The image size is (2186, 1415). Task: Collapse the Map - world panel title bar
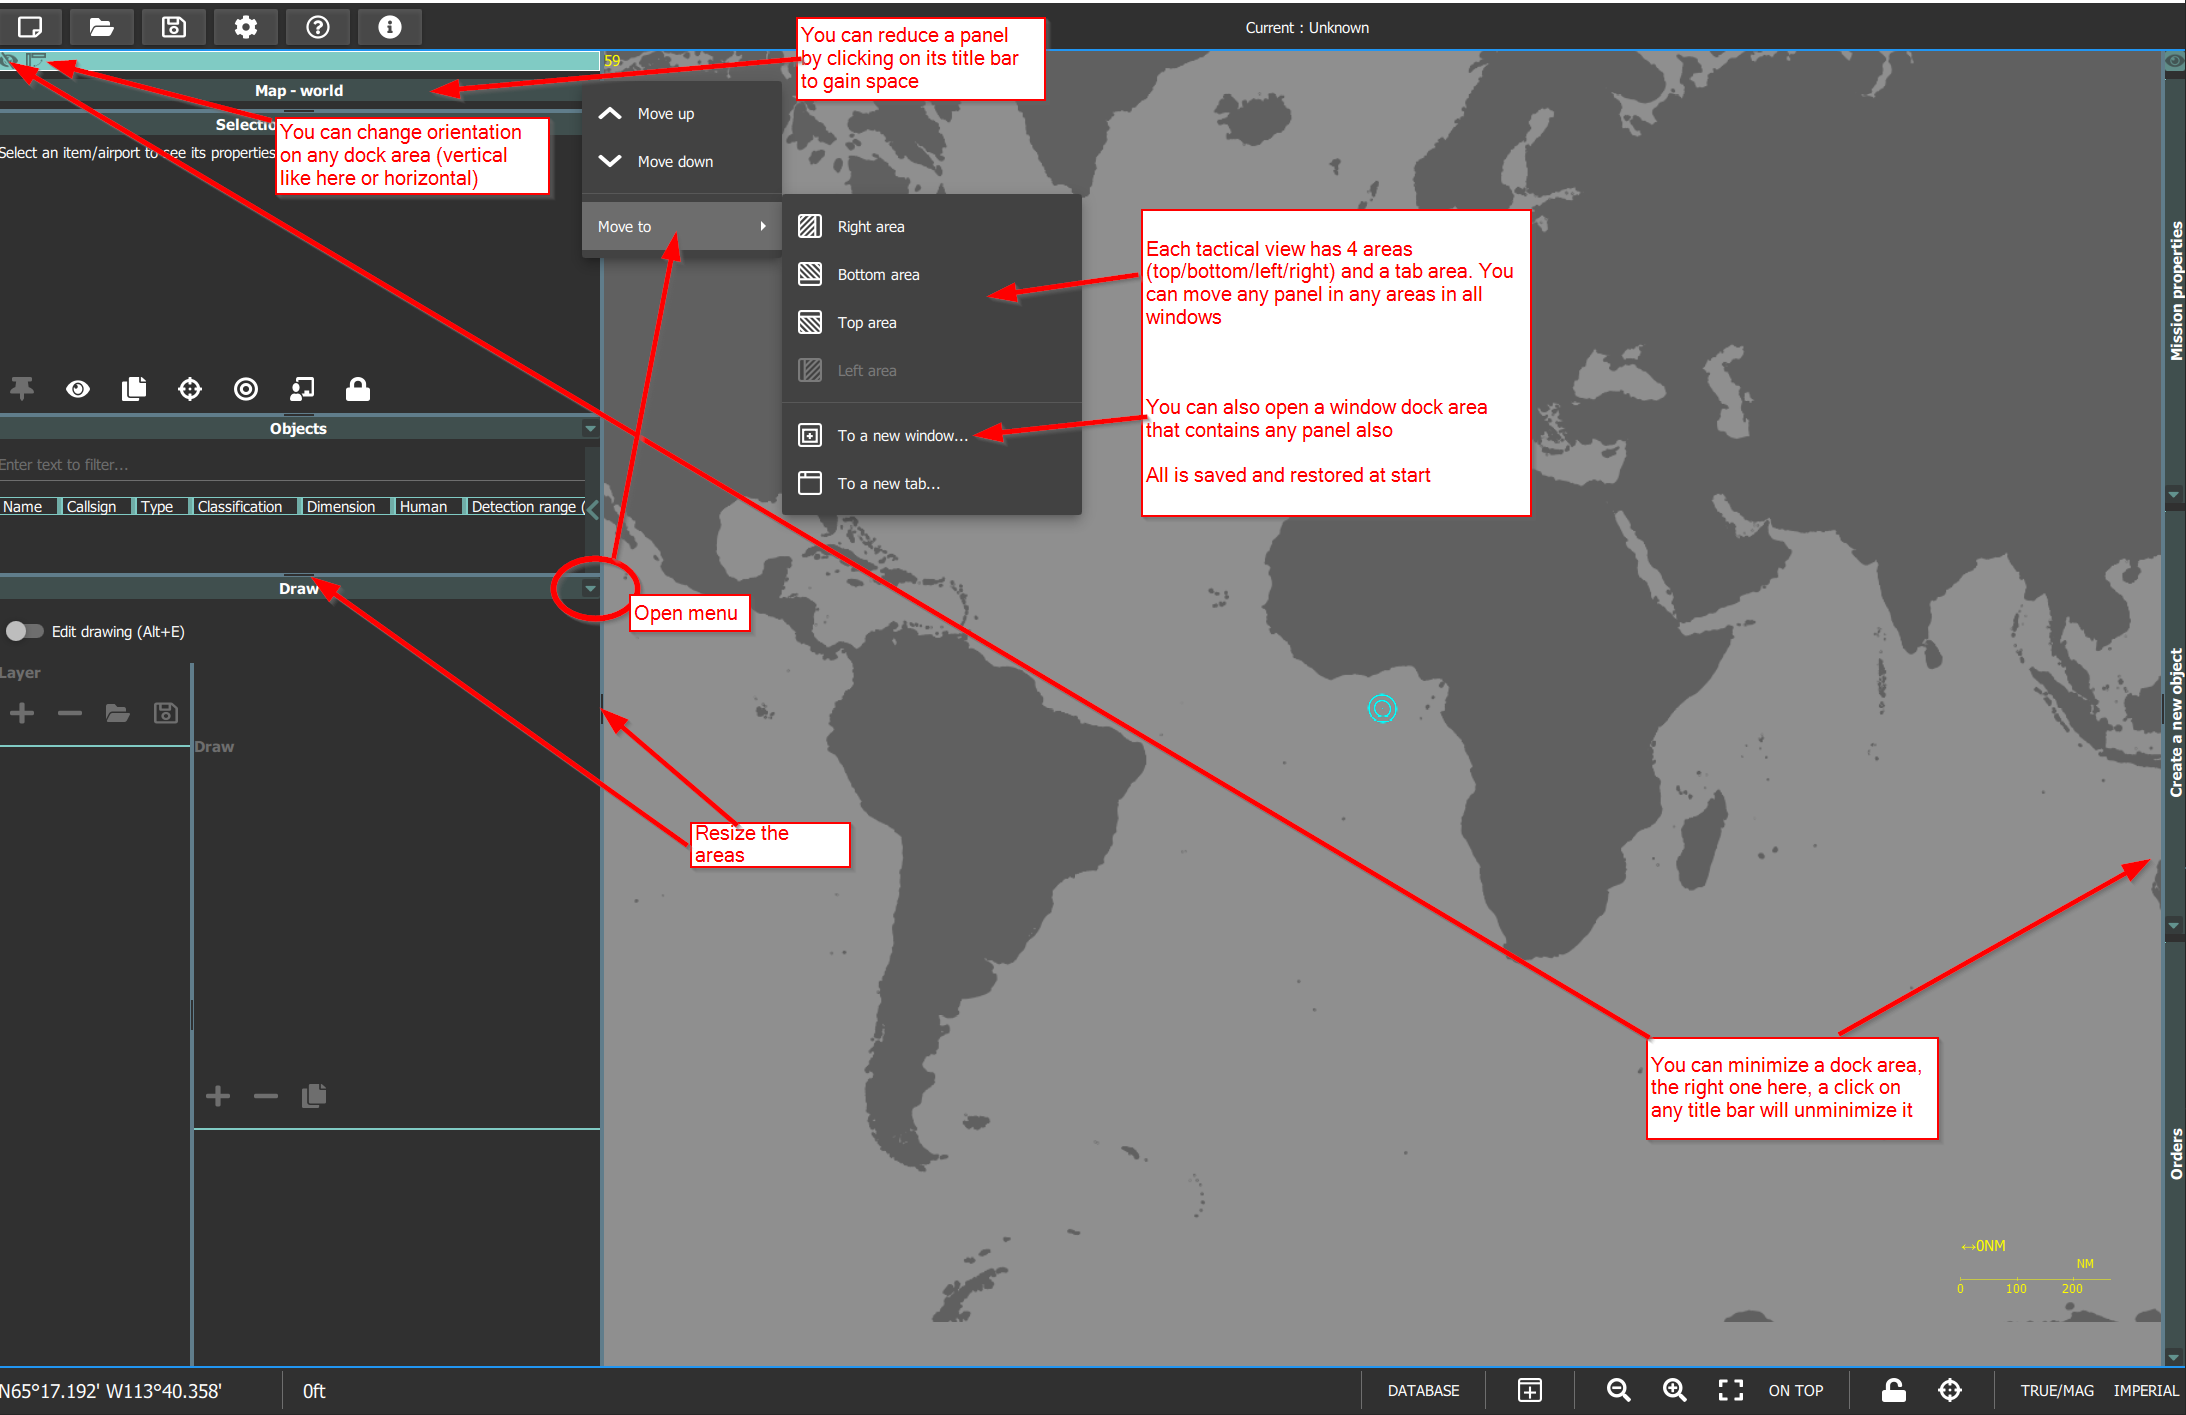click(x=298, y=90)
